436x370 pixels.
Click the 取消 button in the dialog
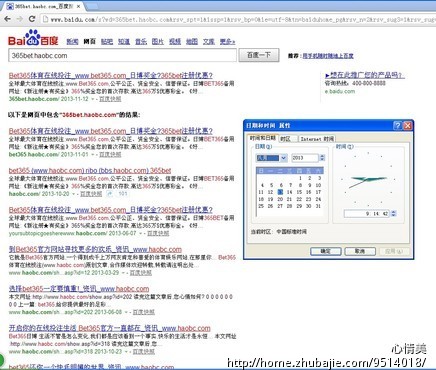tap(360, 251)
